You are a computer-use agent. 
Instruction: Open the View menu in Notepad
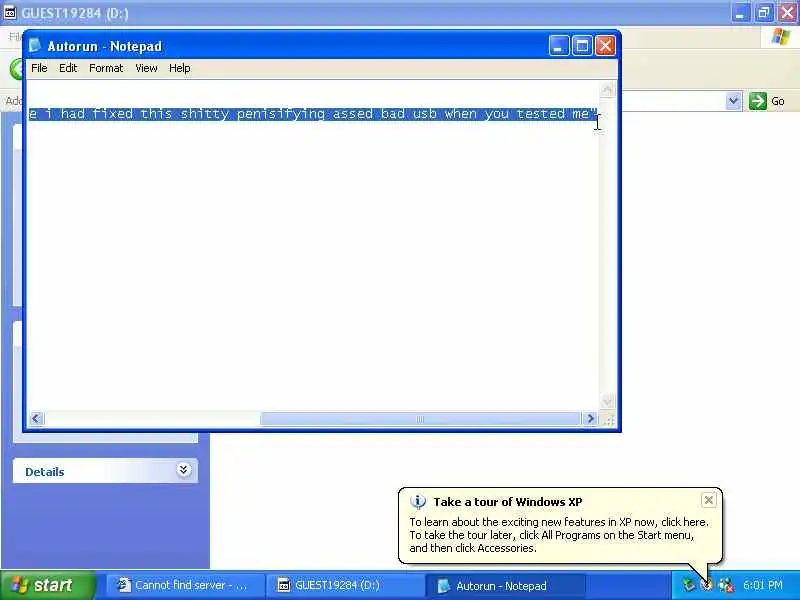point(146,68)
